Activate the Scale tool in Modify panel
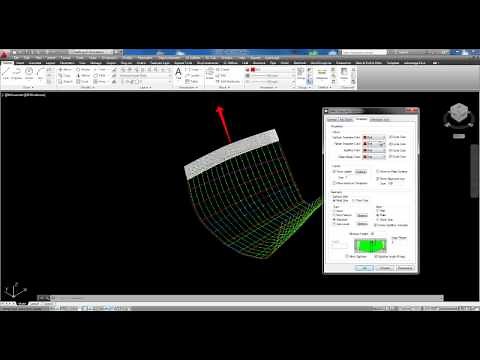The height and width of the screenshot is (360, 480). (83, 81)
